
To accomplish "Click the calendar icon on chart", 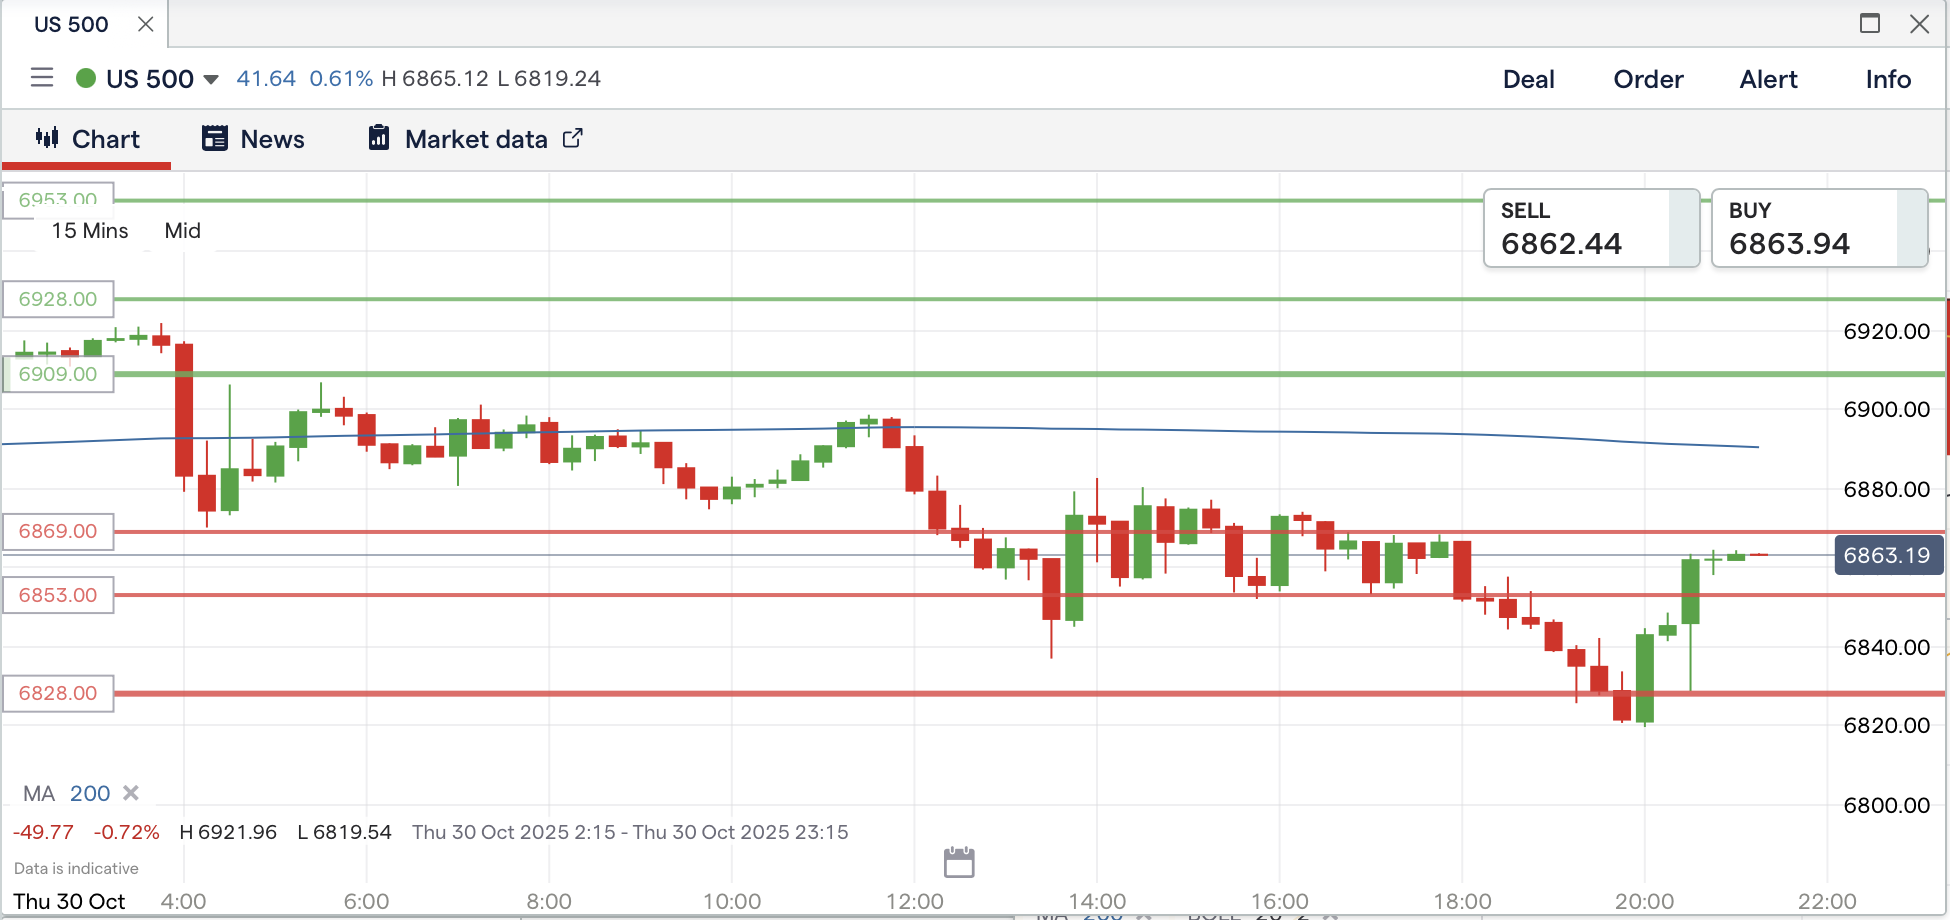I will coord(958,861).
